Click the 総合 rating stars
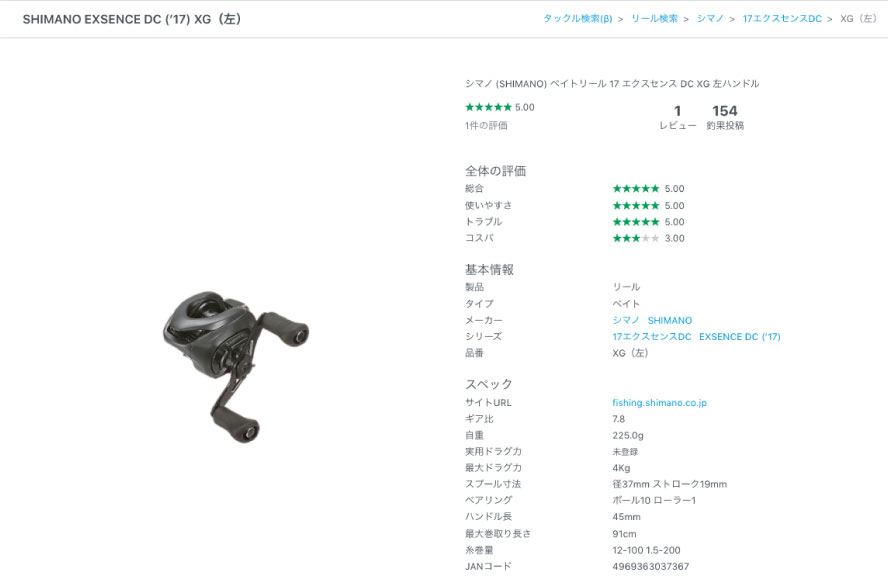Viewport: 888px width, 583px height. (x=636, y=189)
